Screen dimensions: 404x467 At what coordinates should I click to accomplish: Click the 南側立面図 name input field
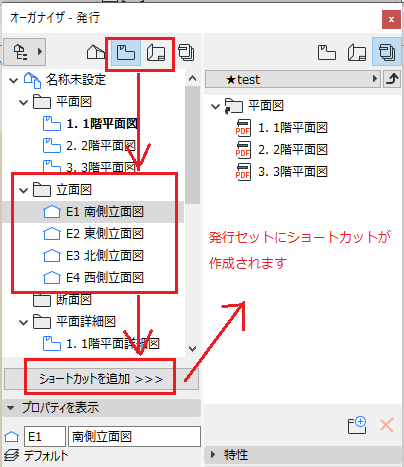(134, 436)
